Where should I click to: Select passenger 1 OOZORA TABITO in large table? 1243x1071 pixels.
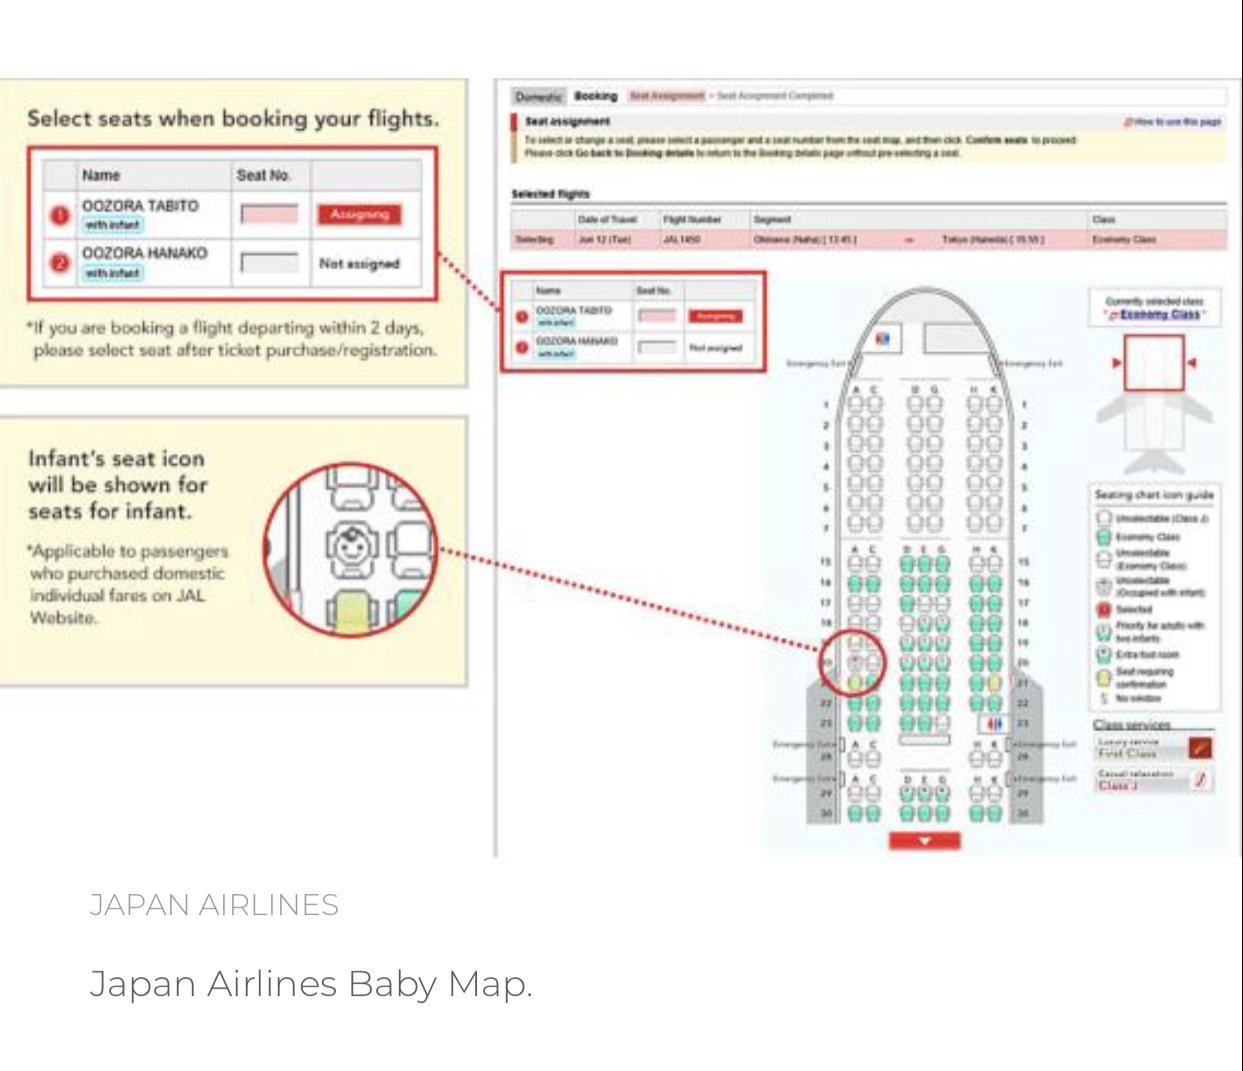click(140, 206)
